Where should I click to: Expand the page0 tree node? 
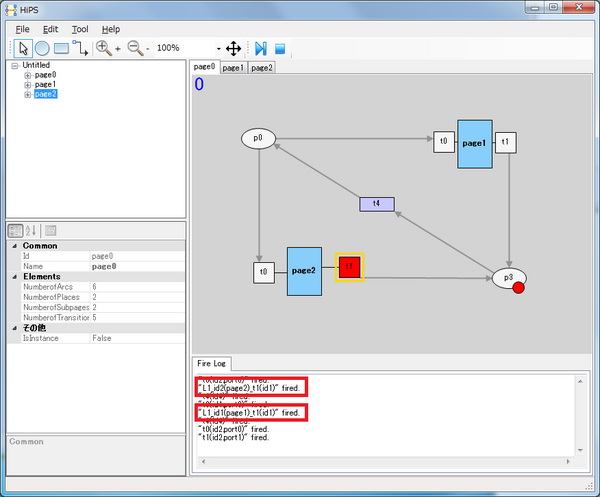pos(28,75)
